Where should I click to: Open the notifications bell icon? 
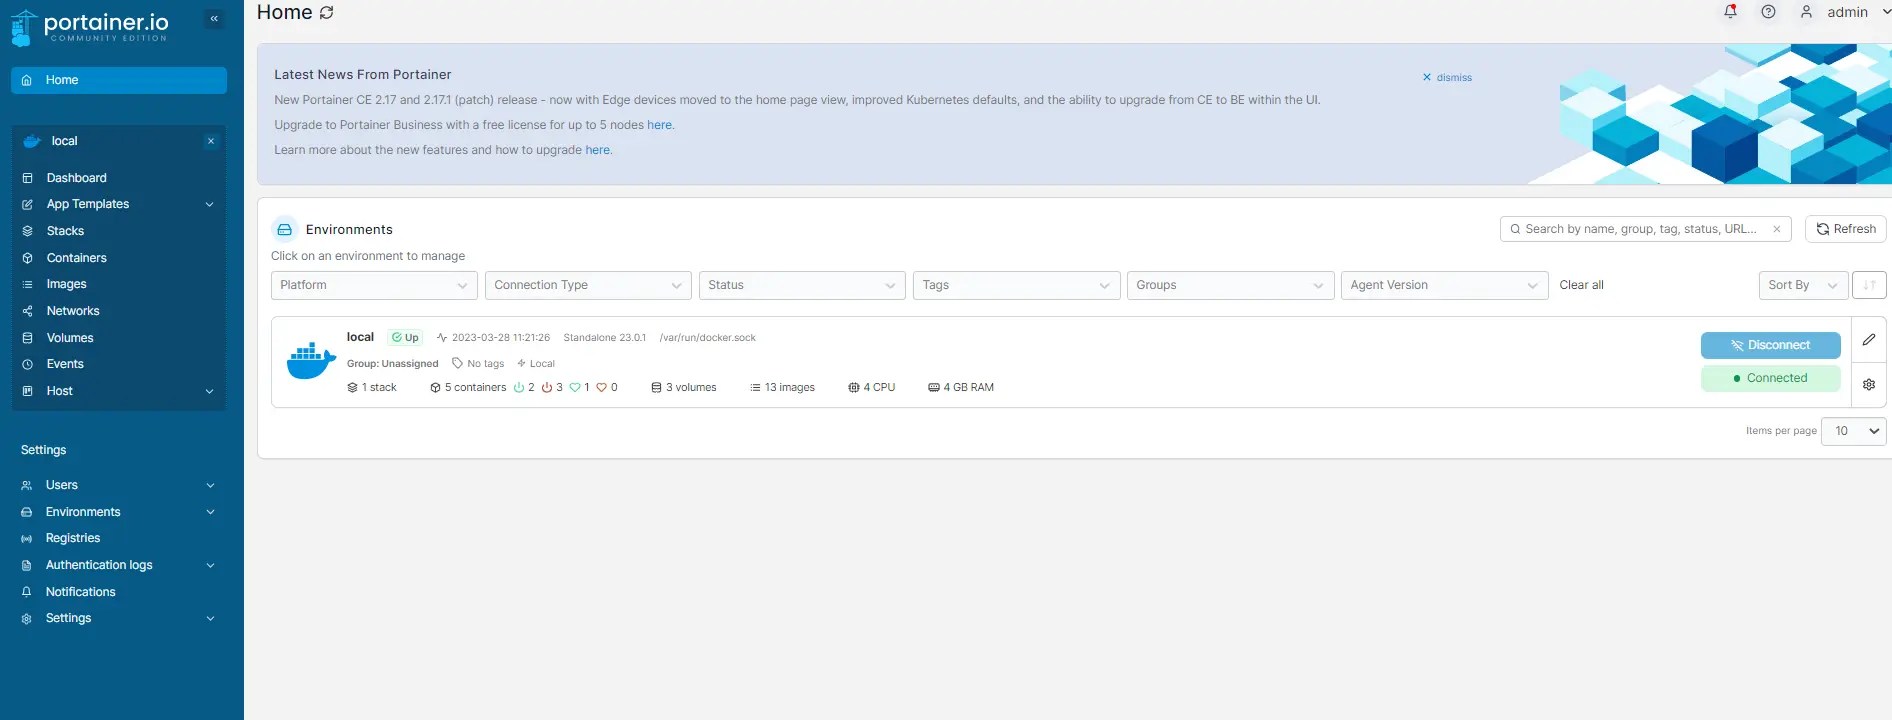[1730, 12]
